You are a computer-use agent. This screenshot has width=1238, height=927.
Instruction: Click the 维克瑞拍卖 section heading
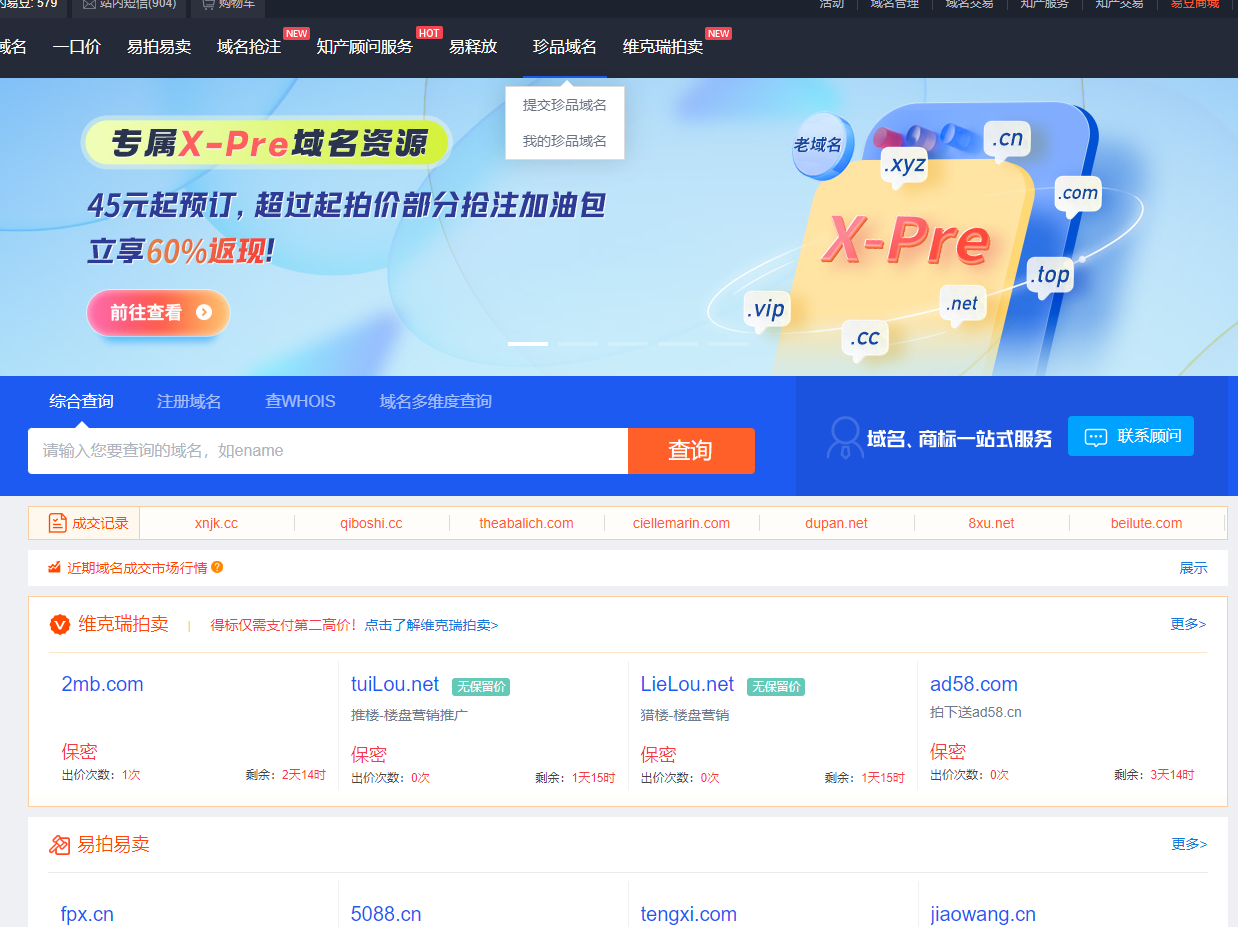[123, 624]
